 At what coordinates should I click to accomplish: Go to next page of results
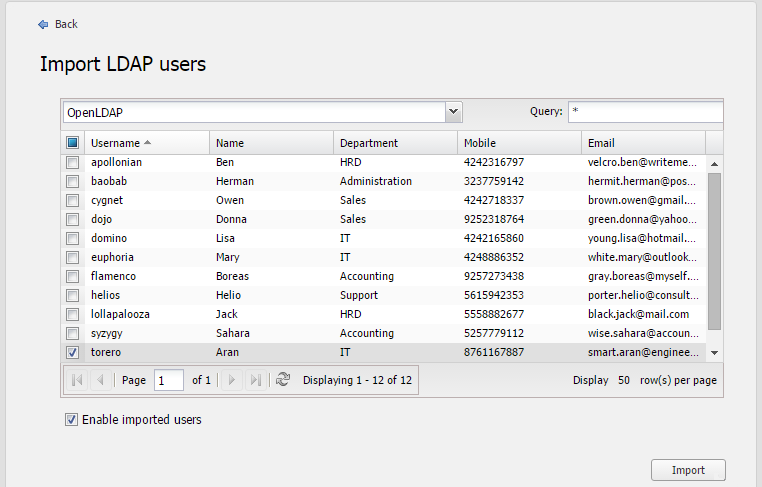[x=232, y=380]
